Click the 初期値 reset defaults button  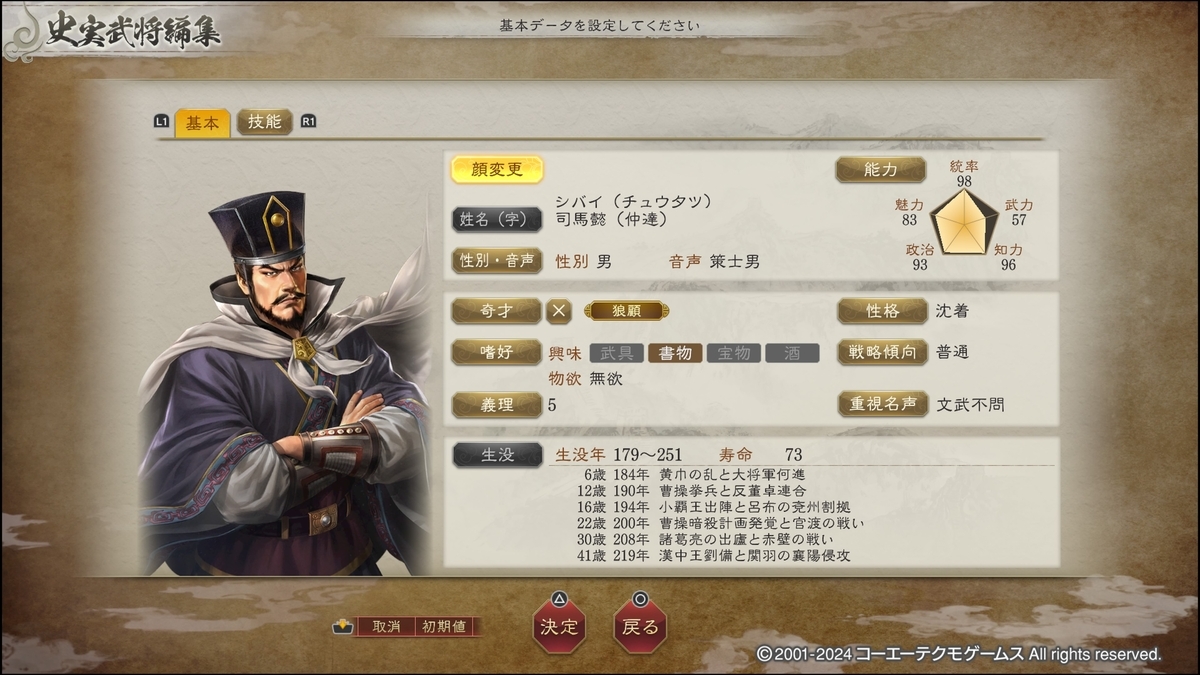444,627
